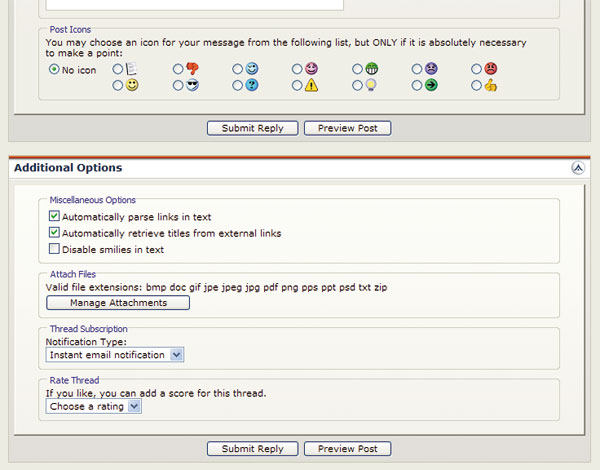Click the lower Preview Post button
This screenshot has height=470, width=600.
[x=347, y=449]
